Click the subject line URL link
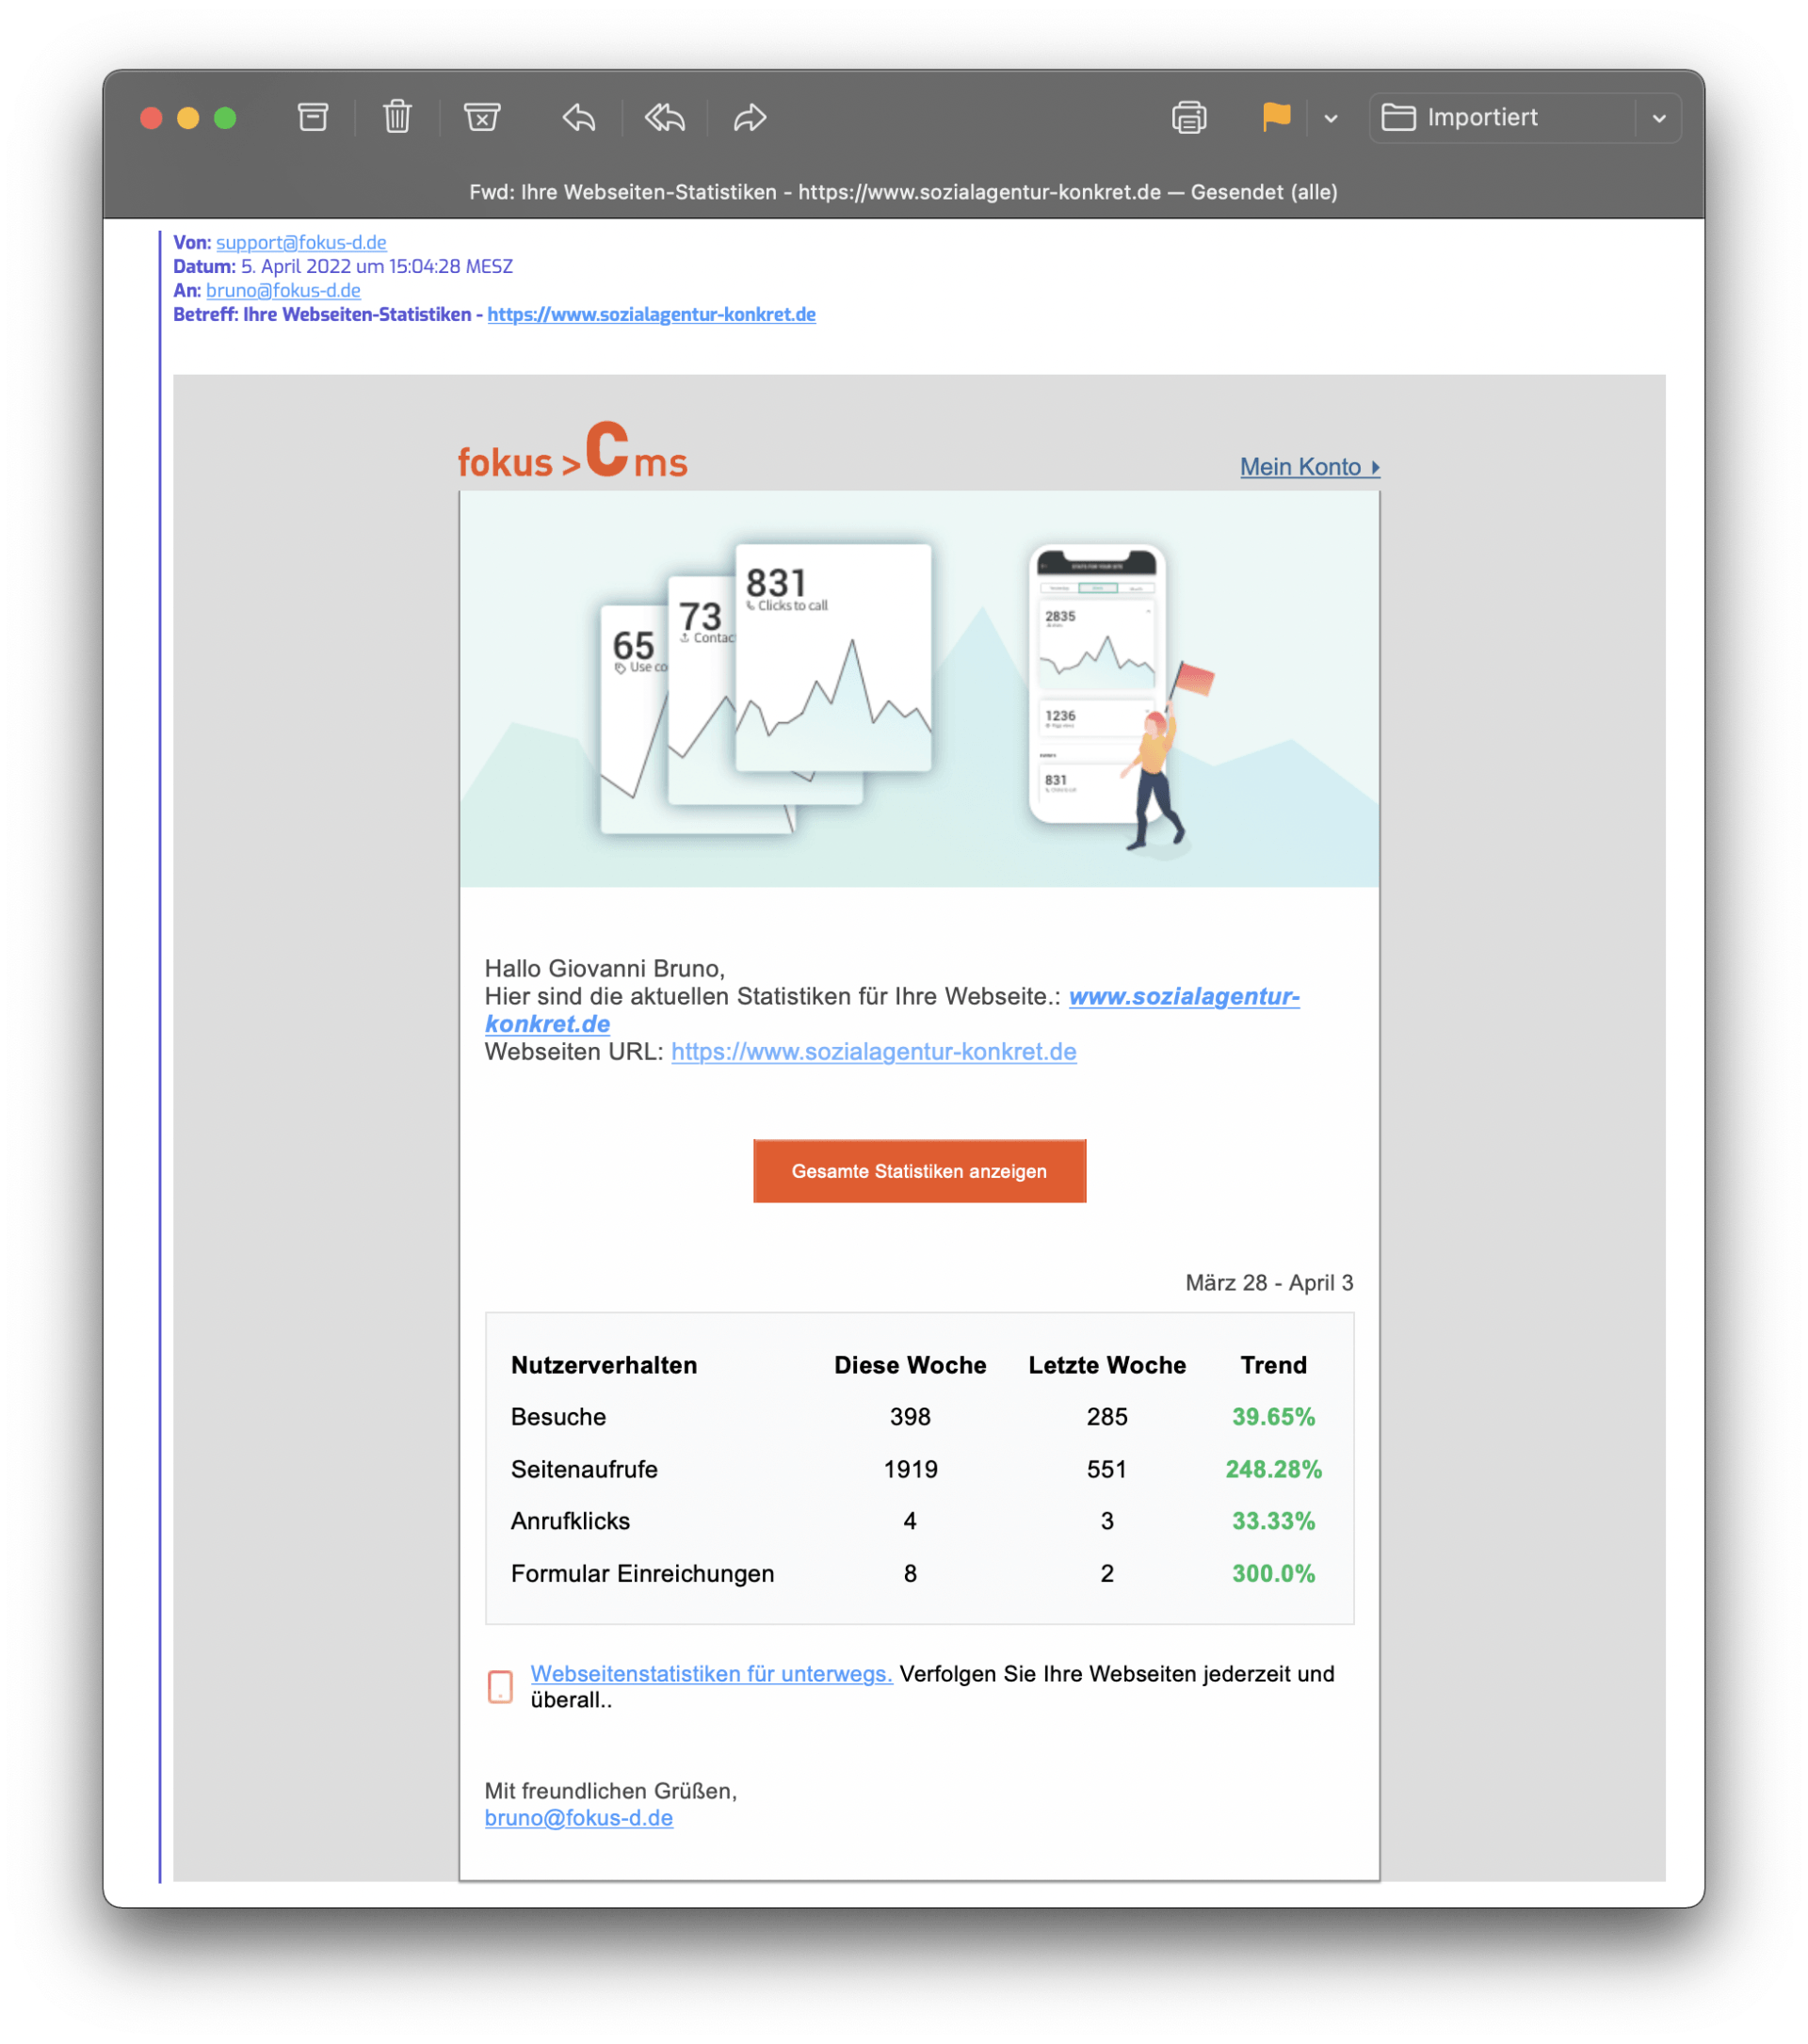Viewport: 1808px width, 2044px height. pos(651,314)
